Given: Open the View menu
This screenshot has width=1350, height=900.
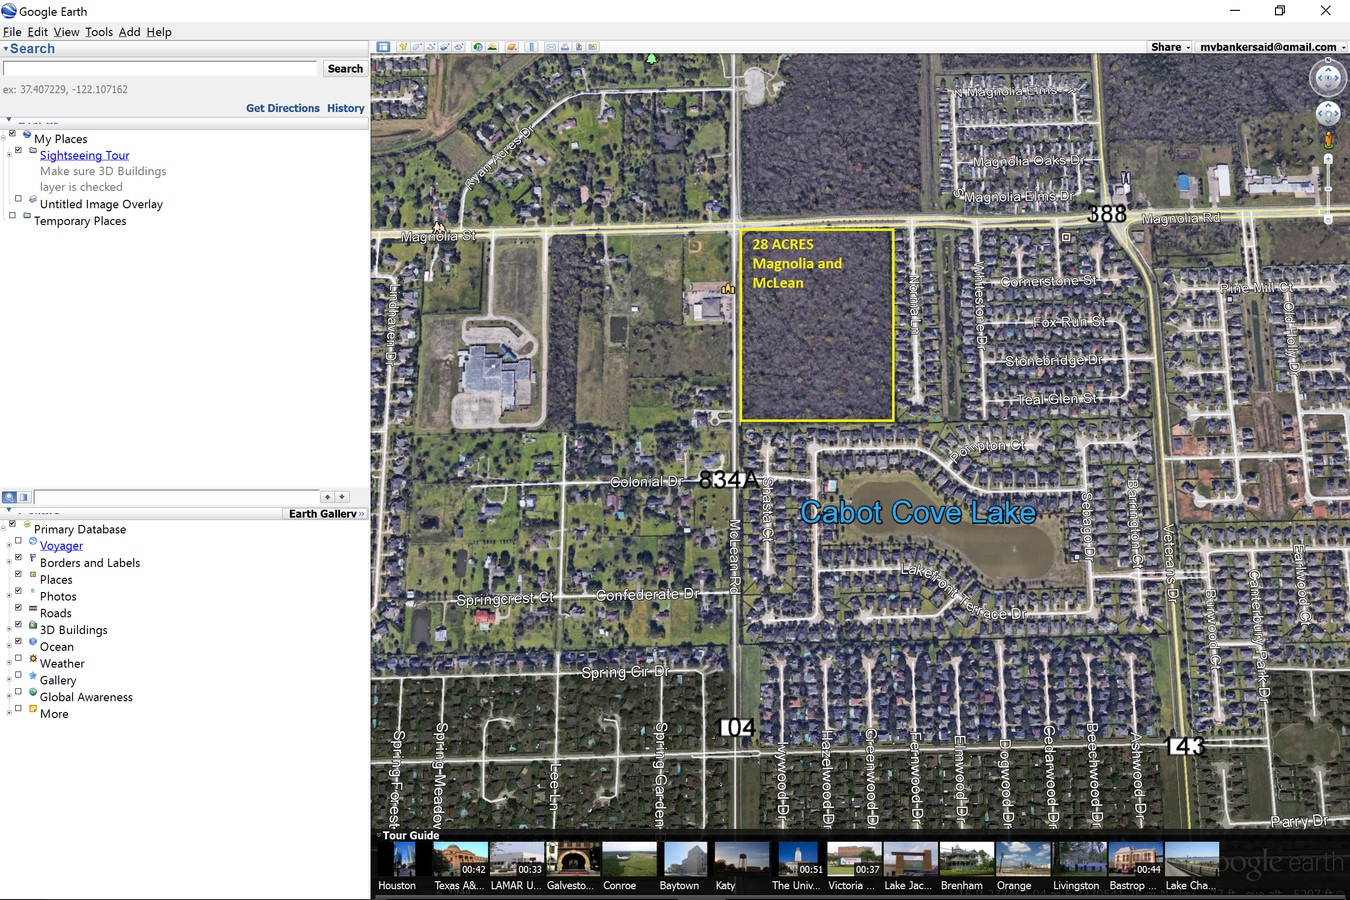Looking at the screenshot, I should 66,31.
